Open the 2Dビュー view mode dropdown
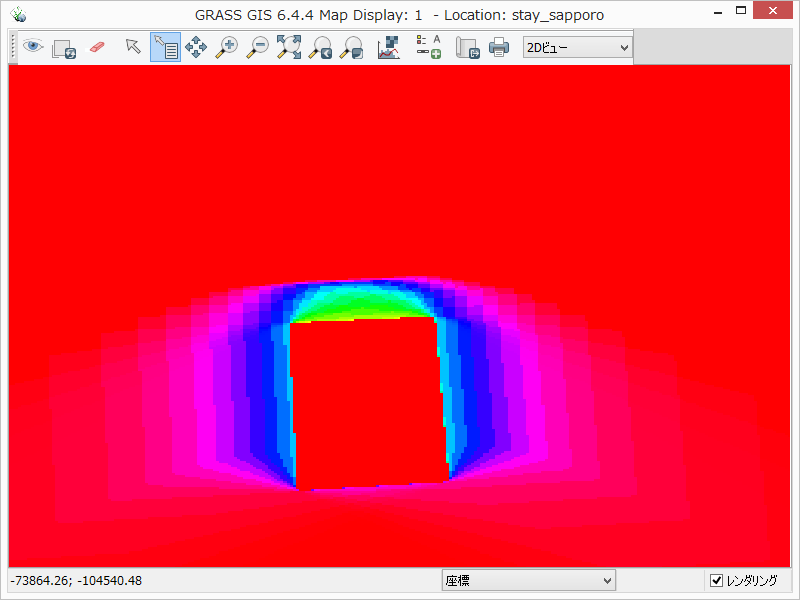Screen dimensions: 800x600 577,47
